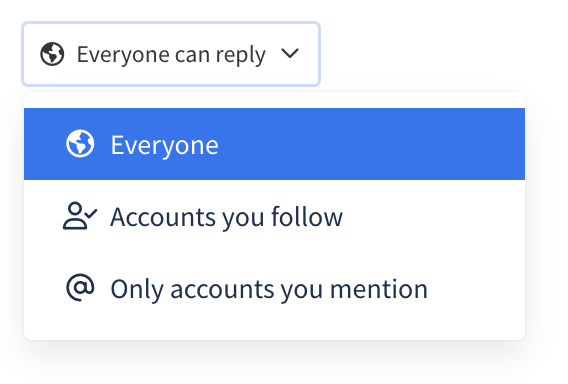Open the Everyone can reply dropdown

tap(171, 54)
